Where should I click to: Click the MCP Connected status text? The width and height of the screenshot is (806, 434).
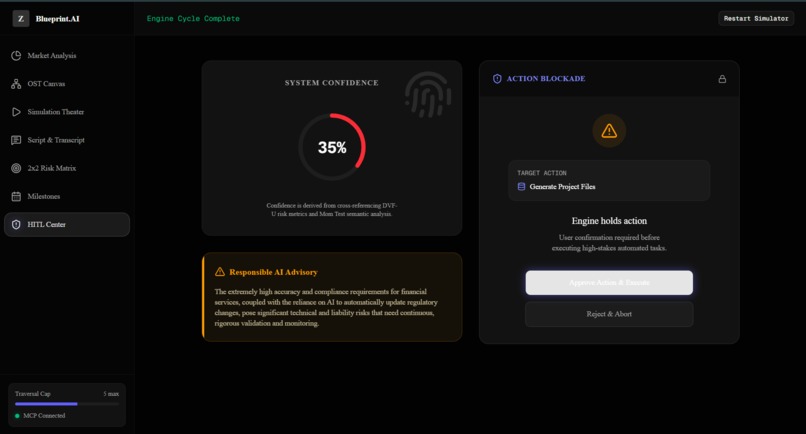point(44,415)
